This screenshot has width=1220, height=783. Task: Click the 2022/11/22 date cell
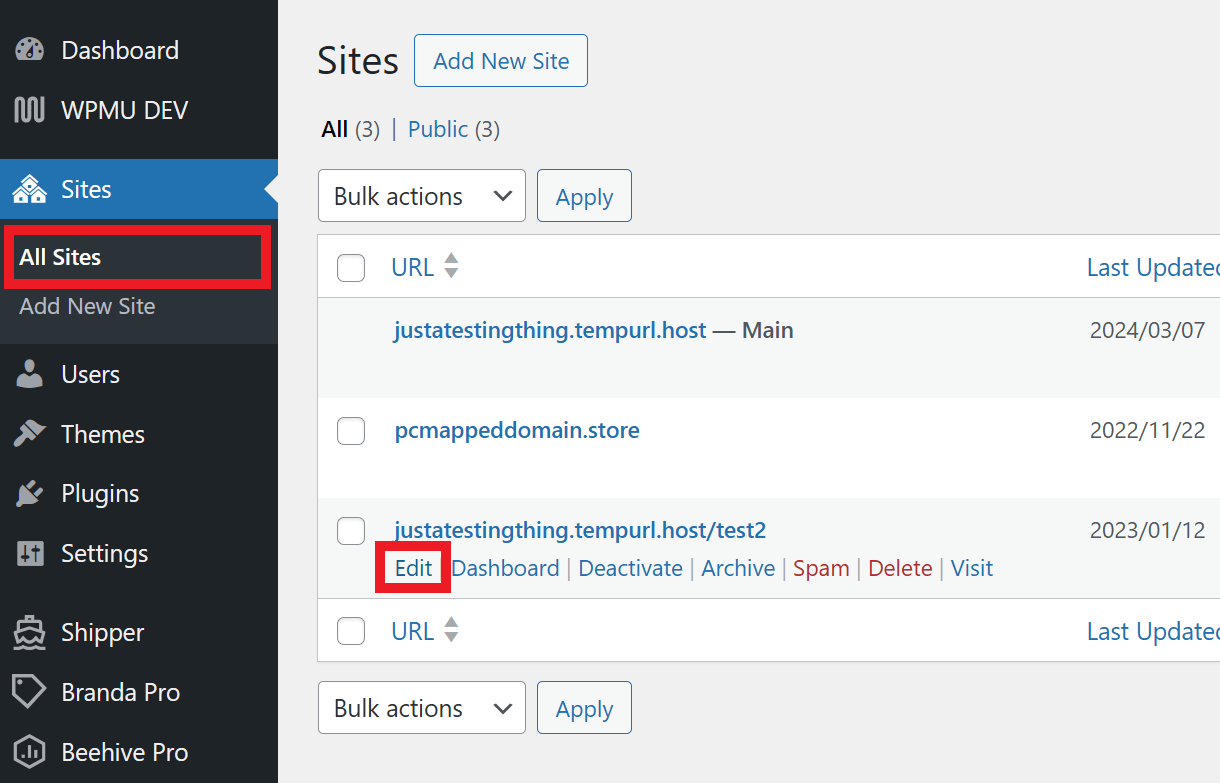[x=1147, y=430]
